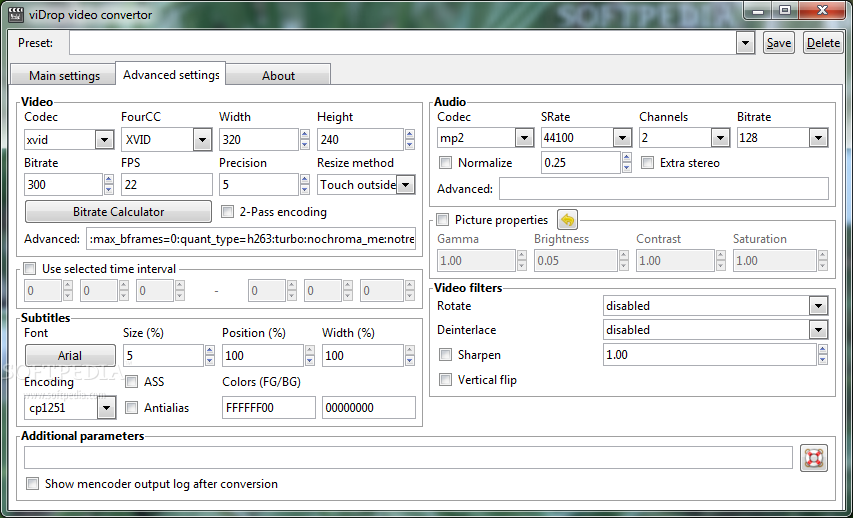853x518 pixels.
Task: Click the subtitle foreground color field FFFFFF00
Action: [x=269, y=408]
